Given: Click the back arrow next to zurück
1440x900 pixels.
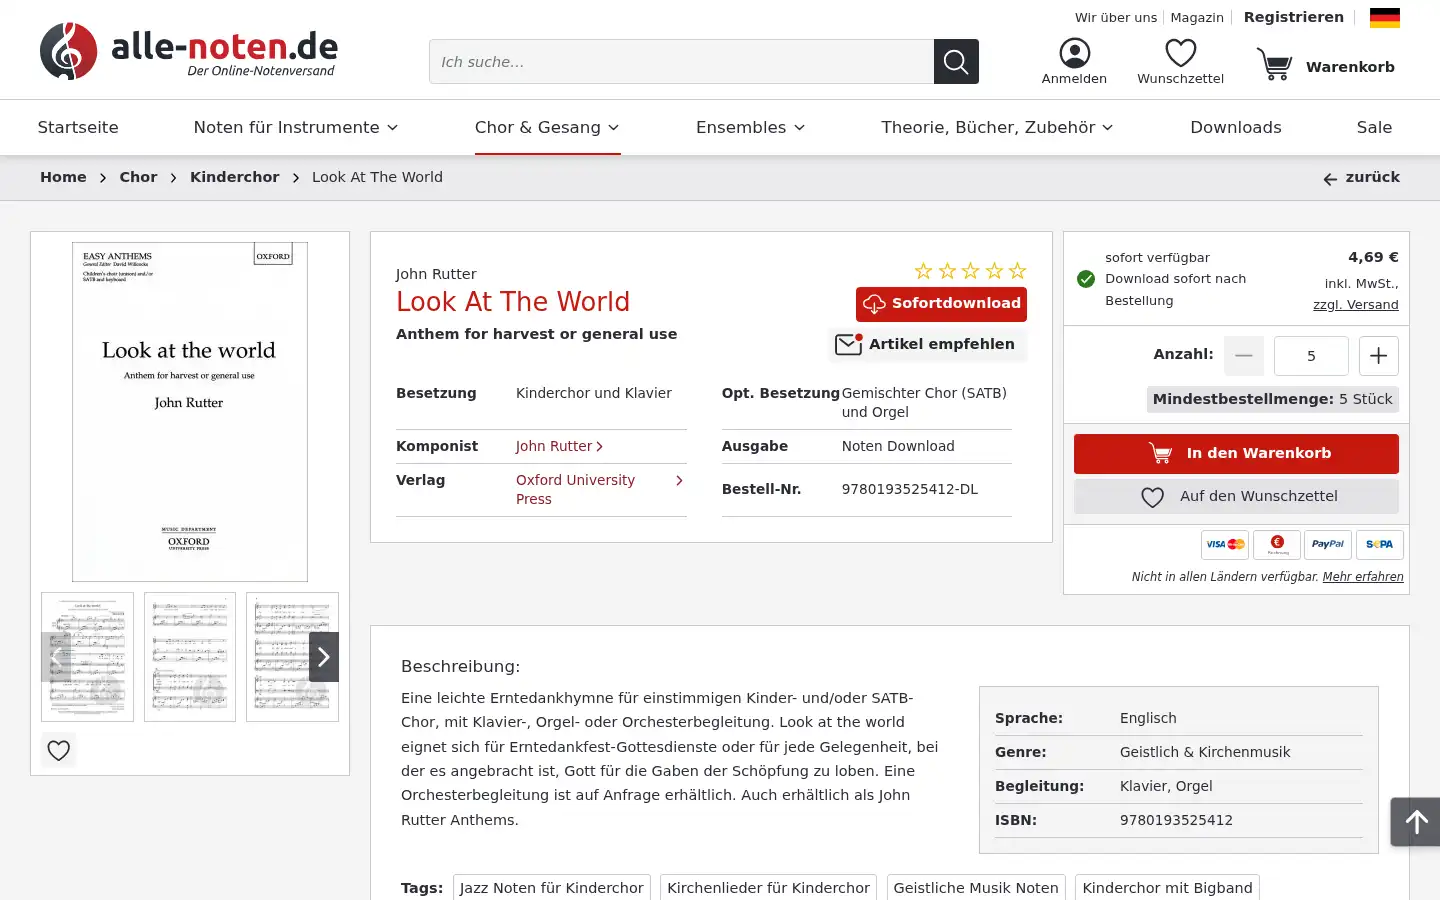Looking at the screenshot, I should point(1330,179).
